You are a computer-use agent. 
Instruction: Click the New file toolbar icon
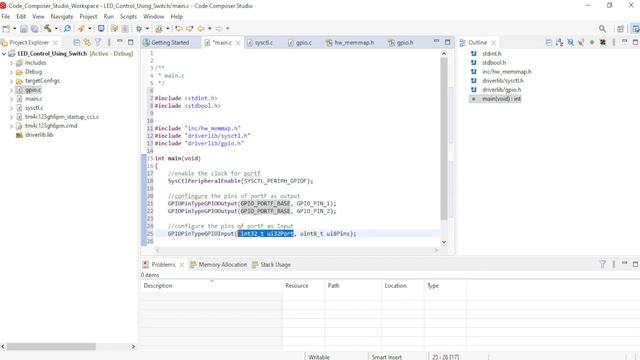coord(6,29)
